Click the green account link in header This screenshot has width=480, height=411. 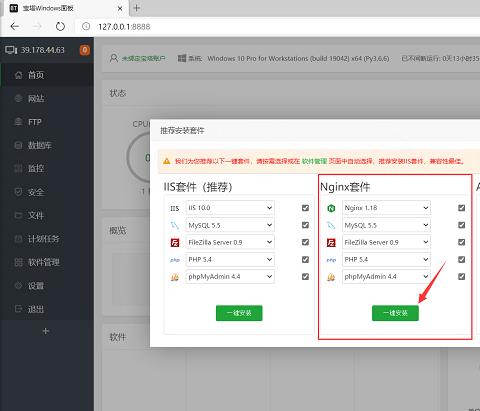(x=143, y=59)
